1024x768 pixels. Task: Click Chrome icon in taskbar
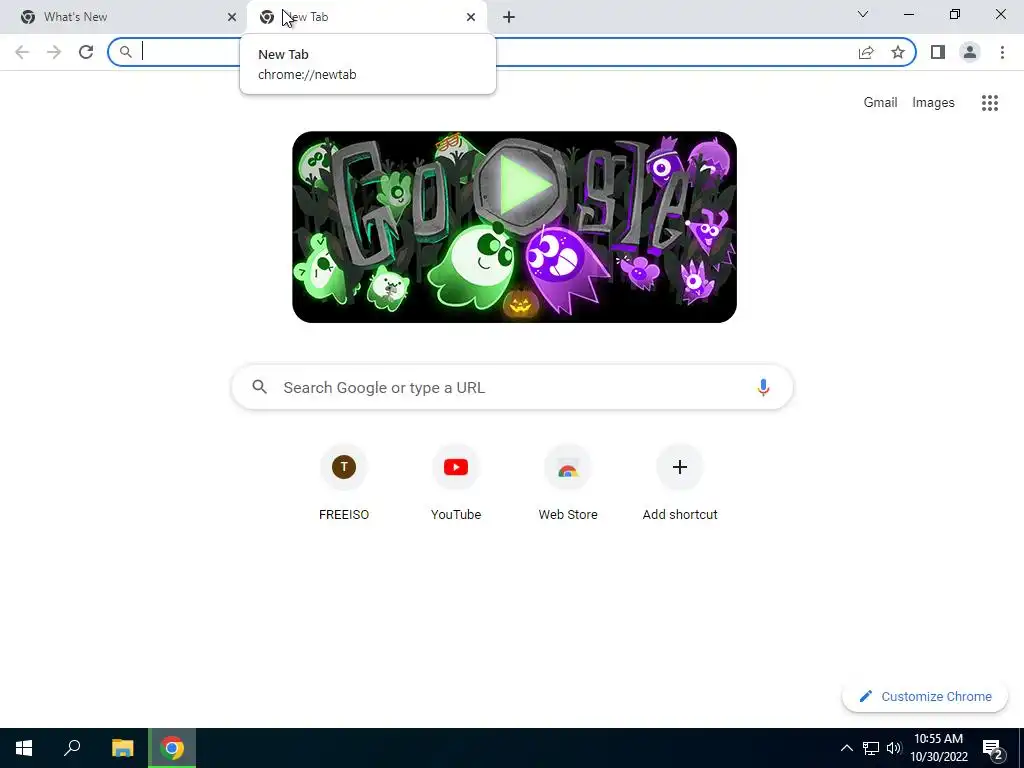coord(172,748)
